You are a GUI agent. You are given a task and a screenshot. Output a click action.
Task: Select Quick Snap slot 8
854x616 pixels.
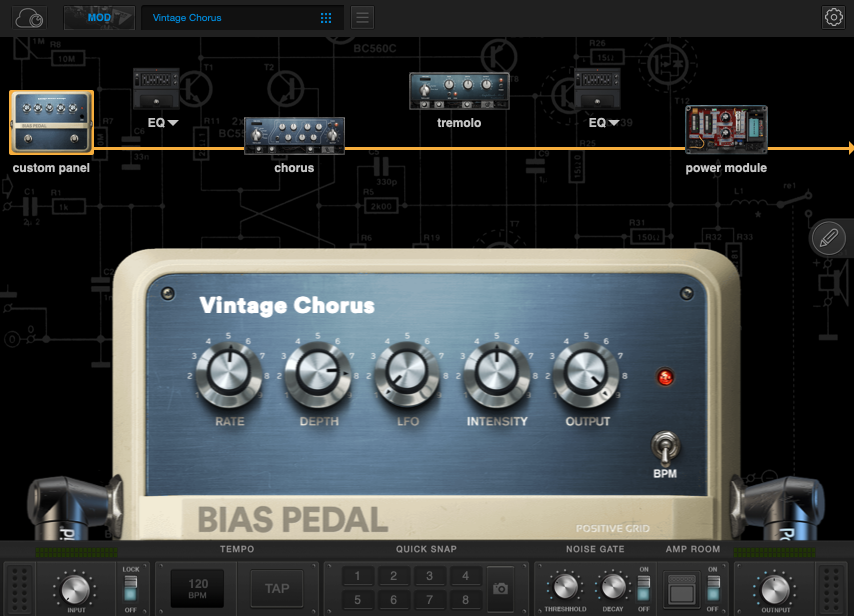(465, 600)
